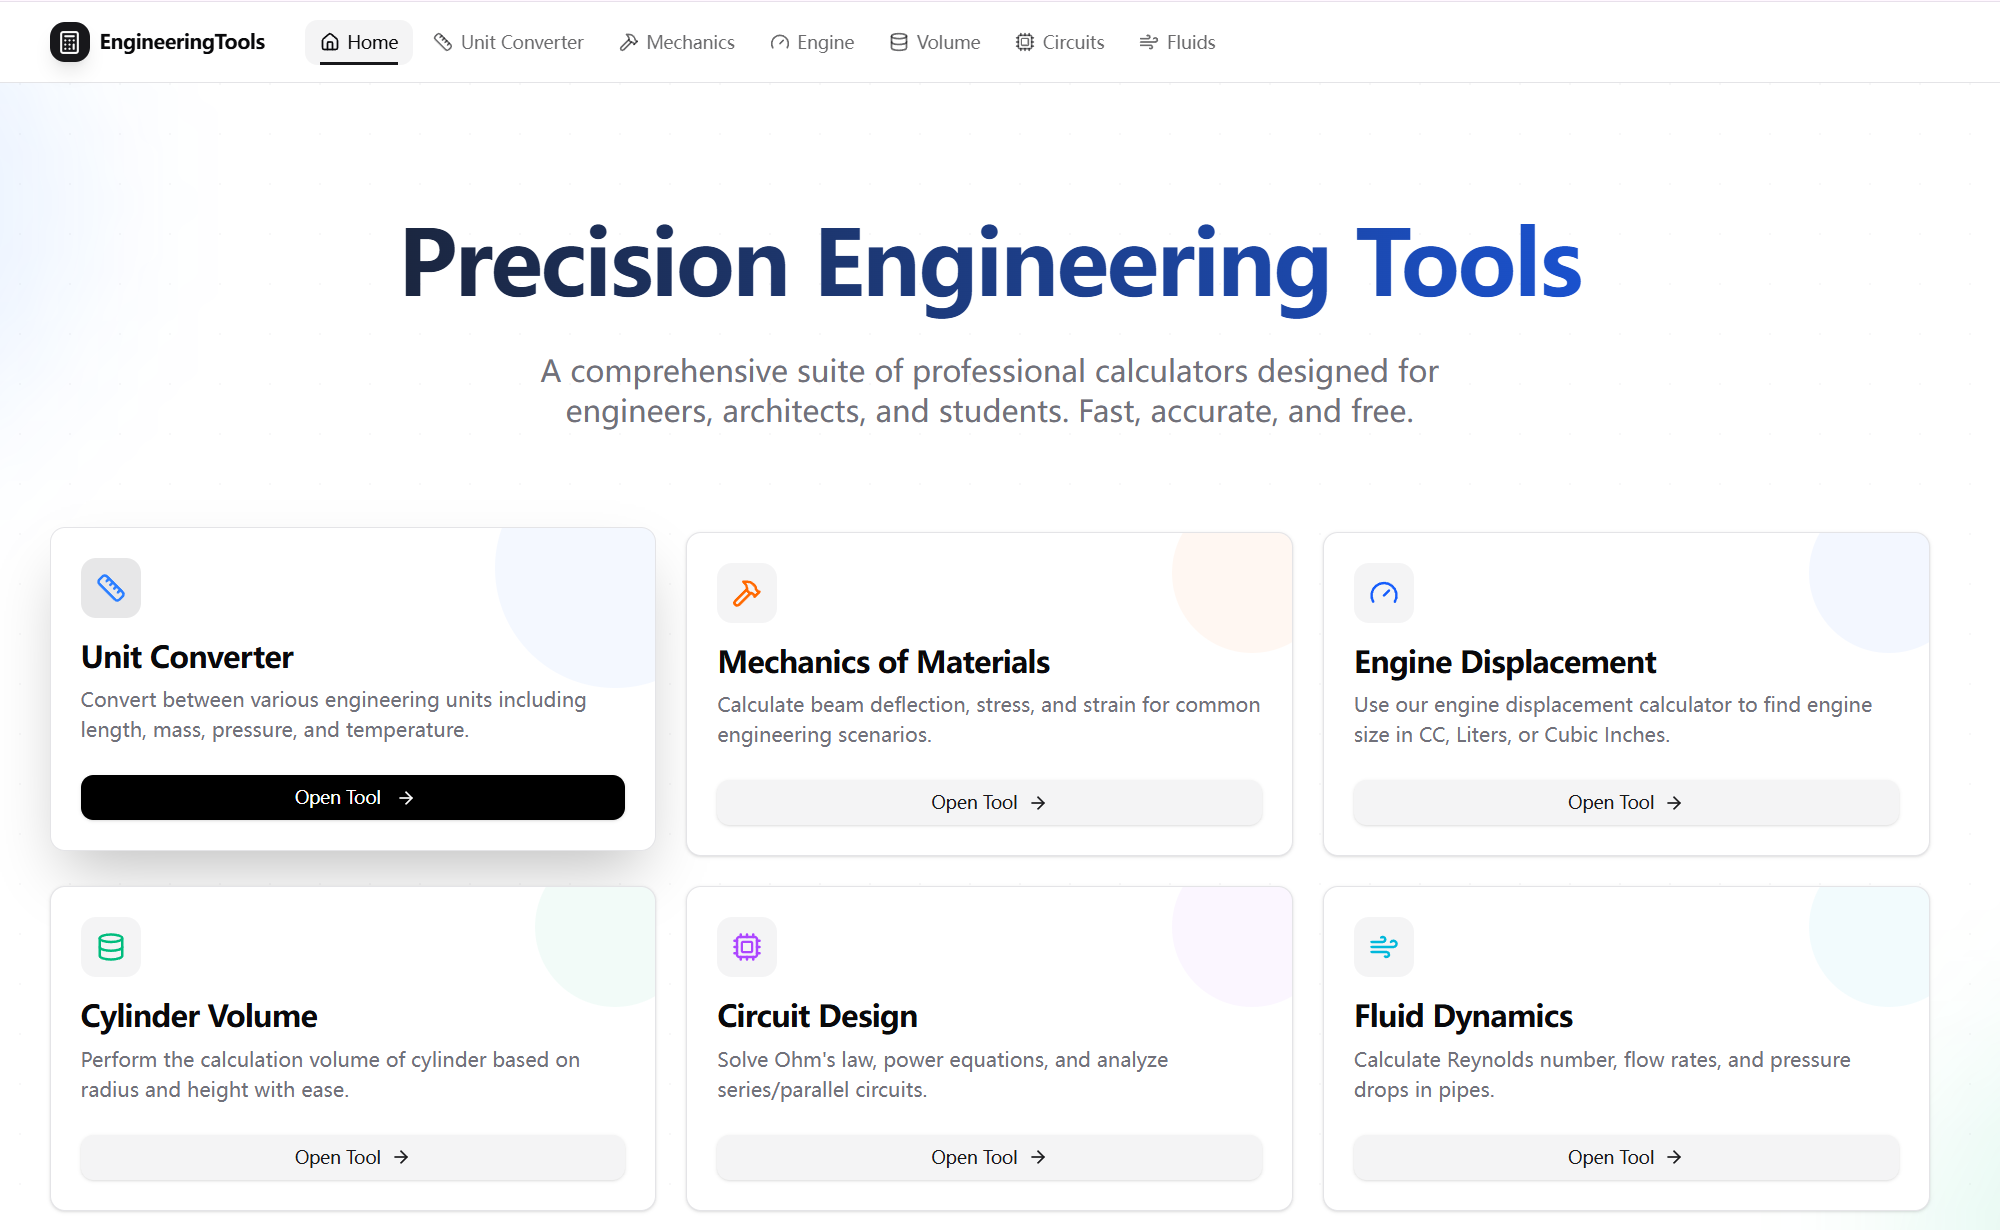Click the hammer icon on Mechanics of Materials card

pos(747,593)
